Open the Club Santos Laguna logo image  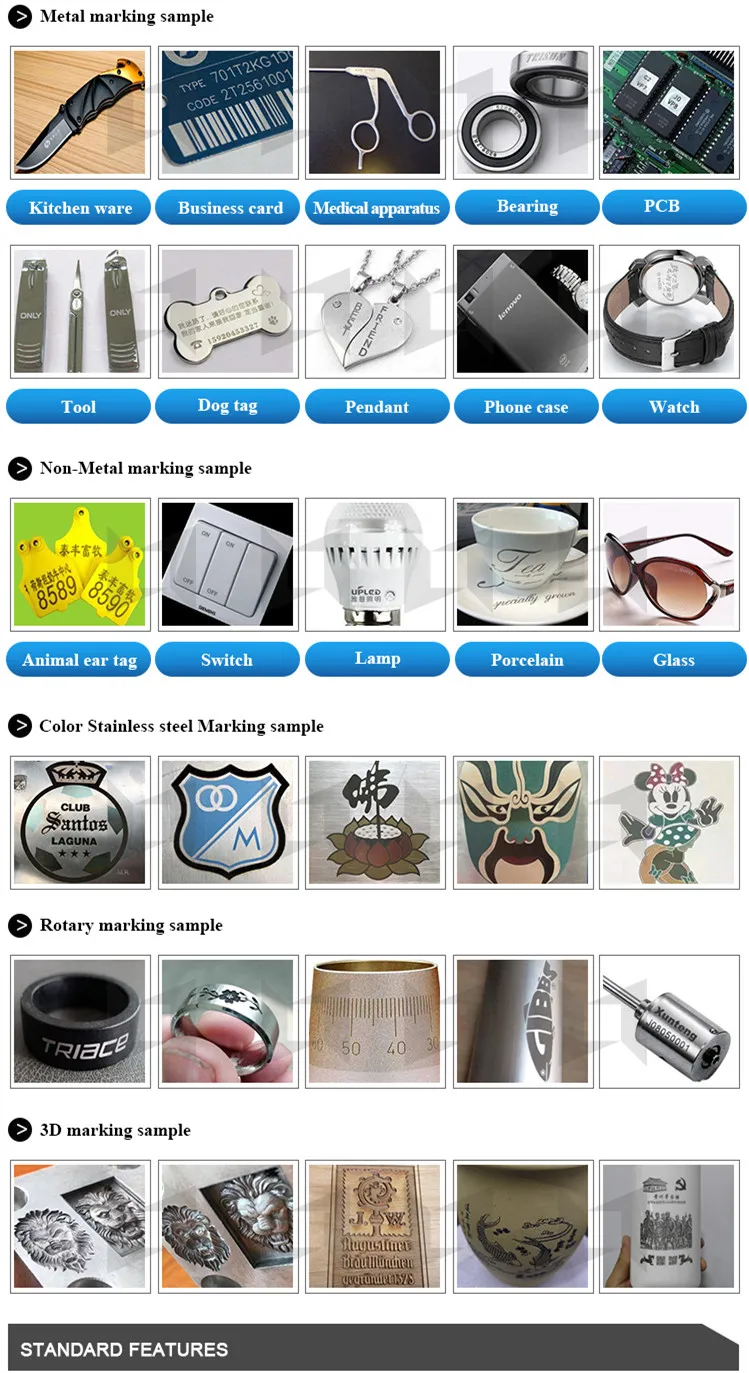(x=80, y=822)
